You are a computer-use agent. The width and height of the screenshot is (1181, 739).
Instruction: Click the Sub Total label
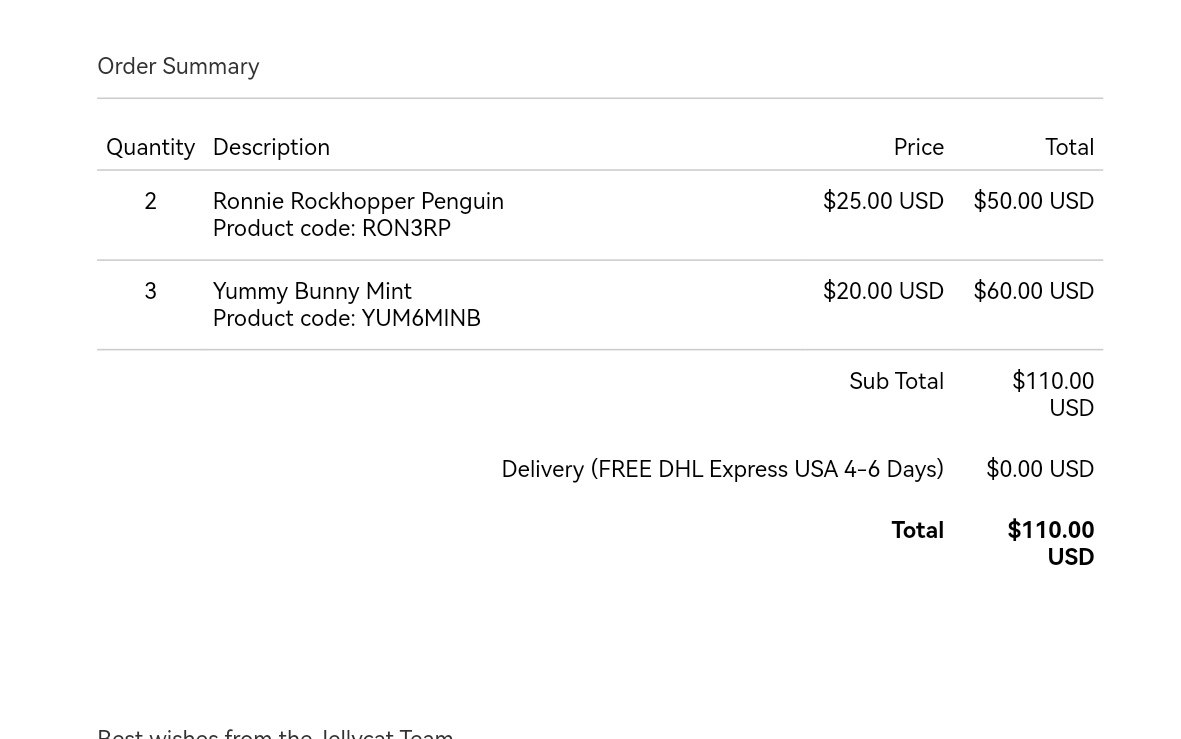pos(896,381)
